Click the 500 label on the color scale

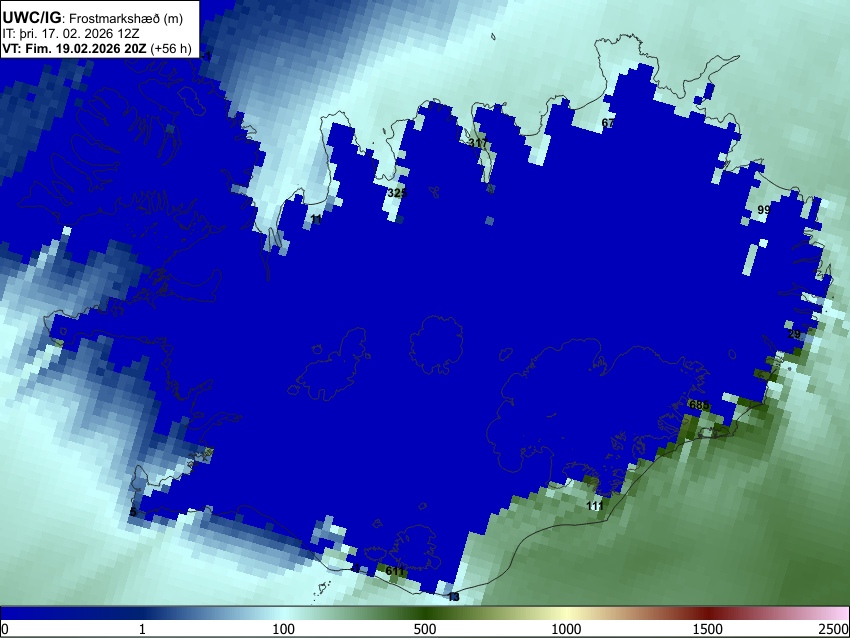(425, 629)
